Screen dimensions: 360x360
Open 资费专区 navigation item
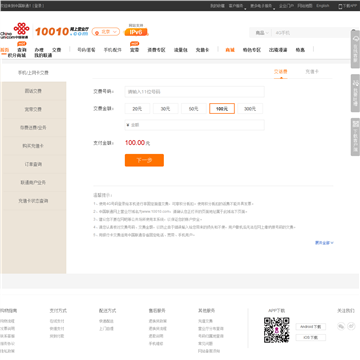(x=156, y=50)
